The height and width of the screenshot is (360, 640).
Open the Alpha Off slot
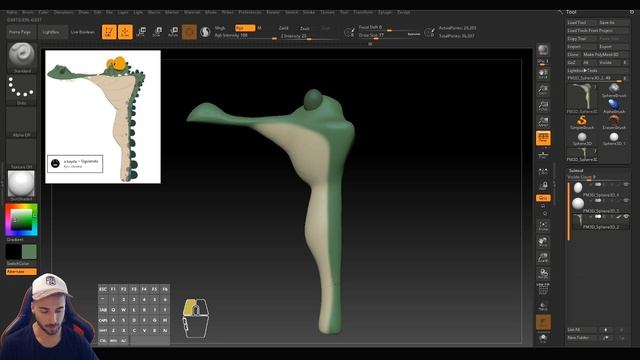(22, 121)
